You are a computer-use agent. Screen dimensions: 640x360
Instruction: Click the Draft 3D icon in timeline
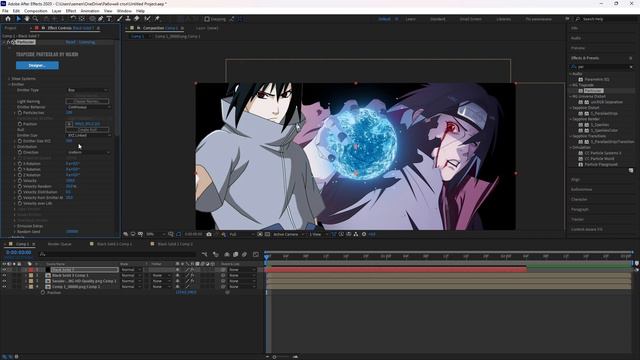click(x=216, y=254)
